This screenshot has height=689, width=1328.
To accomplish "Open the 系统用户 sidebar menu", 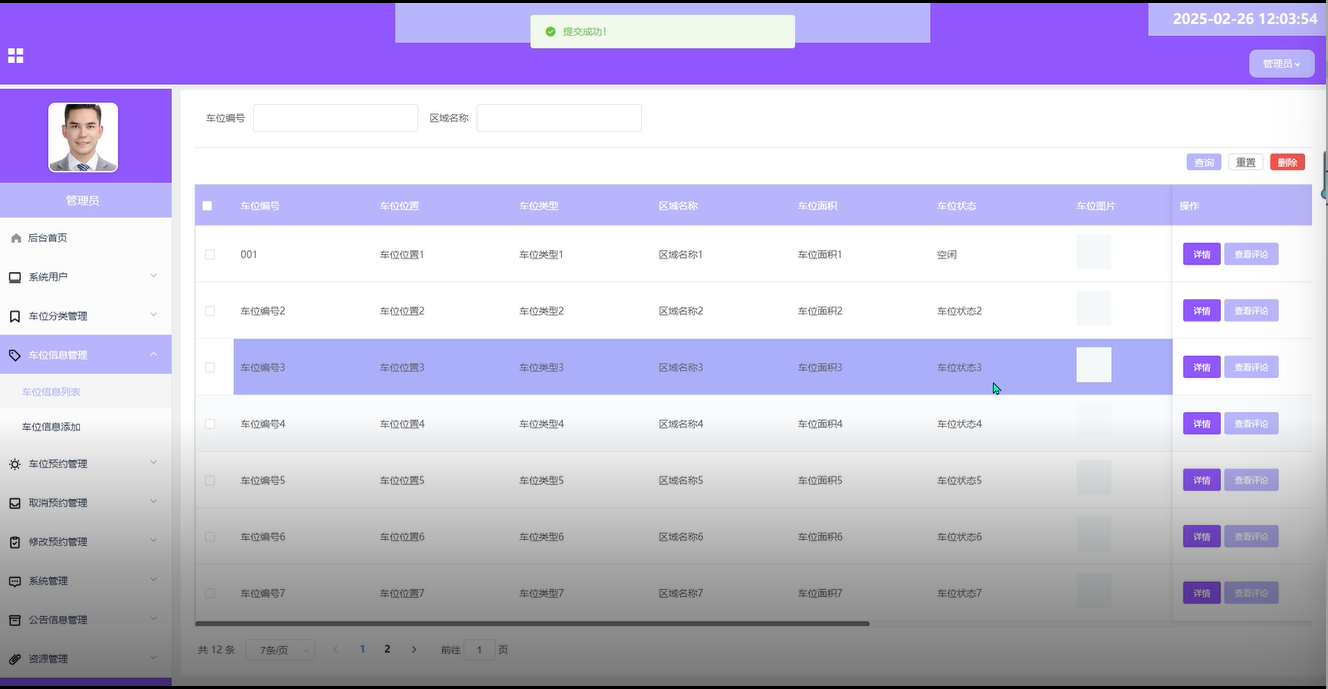I will (x=86, y=277).
